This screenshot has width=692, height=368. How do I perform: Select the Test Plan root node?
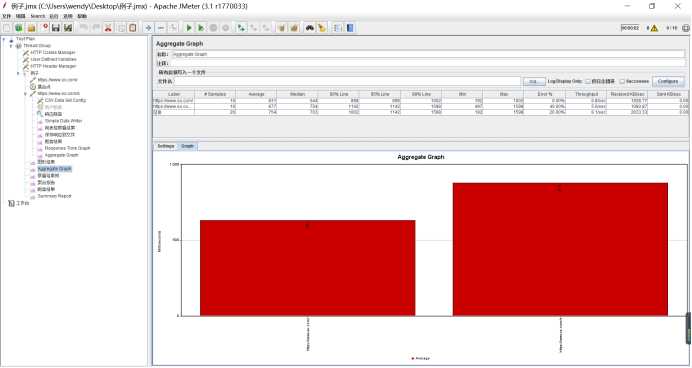pyautogui.click(x=25, y=39)
